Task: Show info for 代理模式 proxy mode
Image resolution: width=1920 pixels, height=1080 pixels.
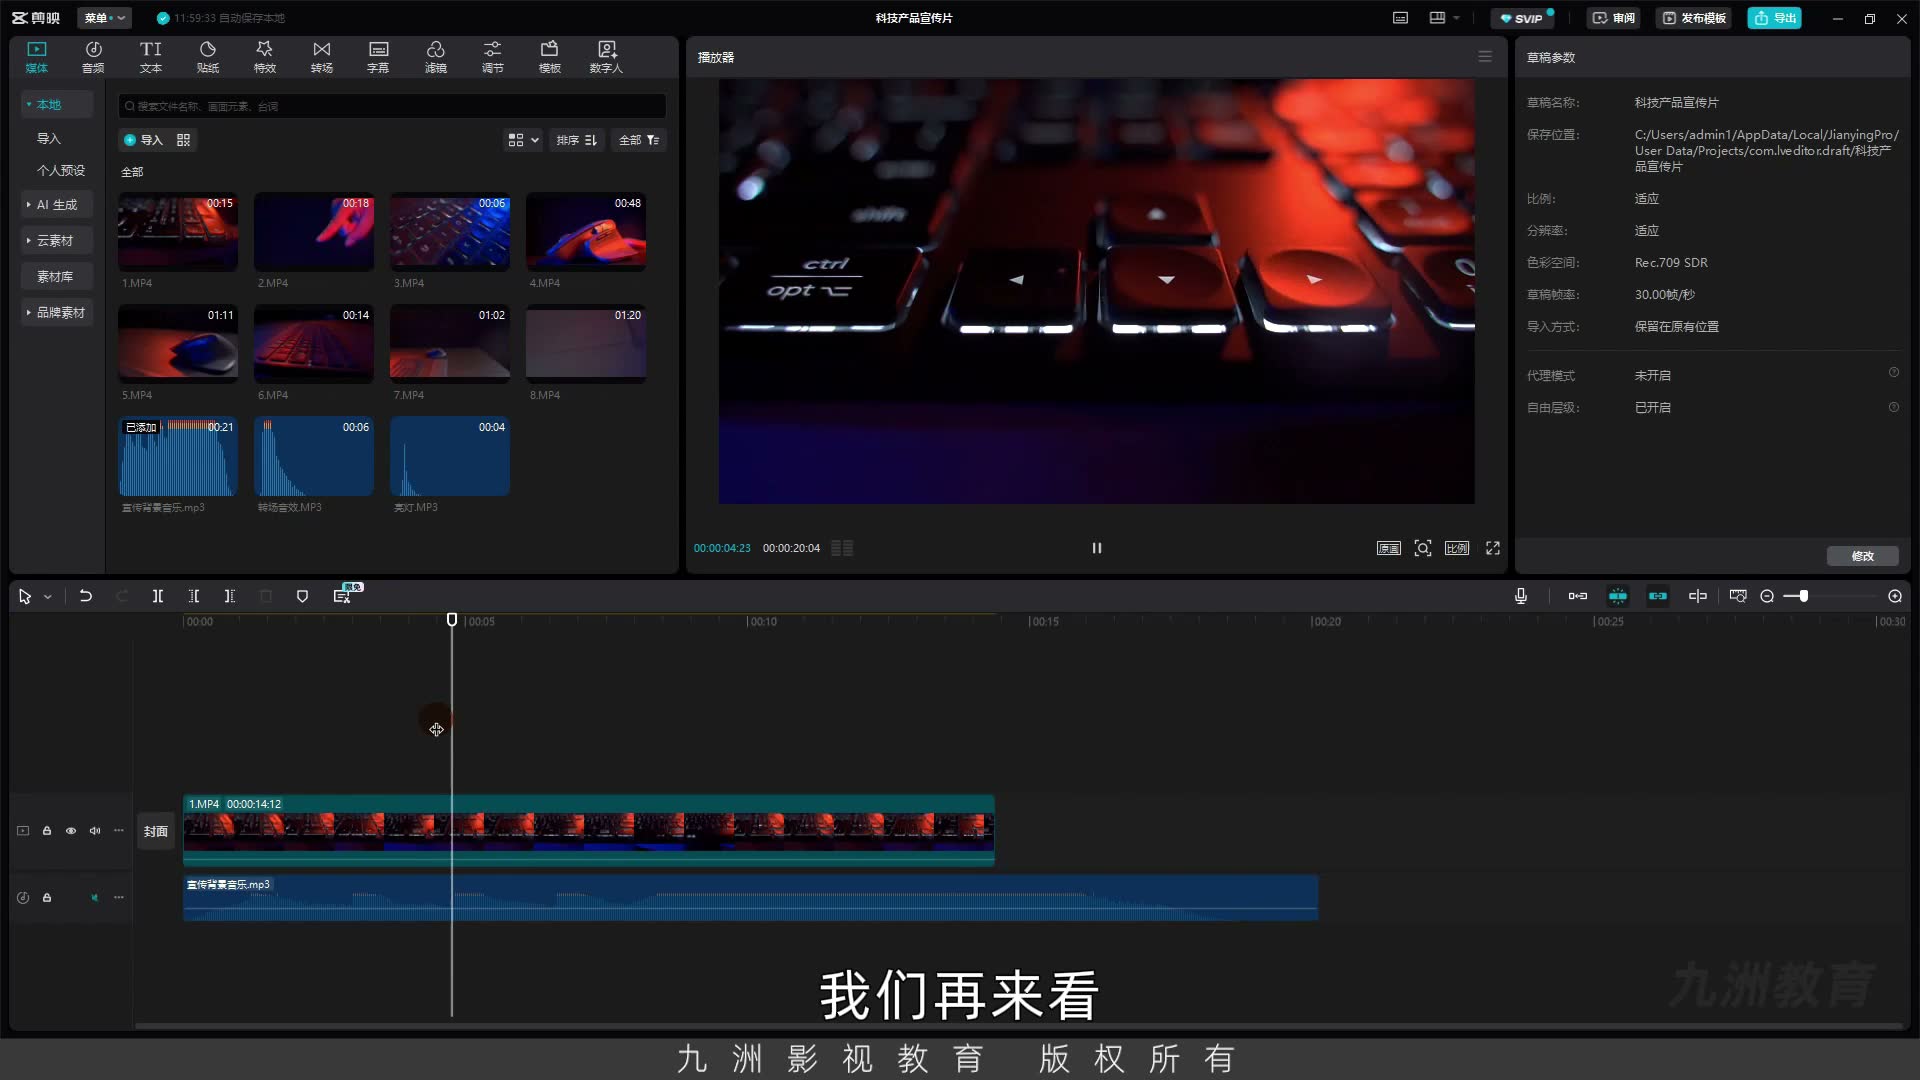Action: tap(1894, 373)
